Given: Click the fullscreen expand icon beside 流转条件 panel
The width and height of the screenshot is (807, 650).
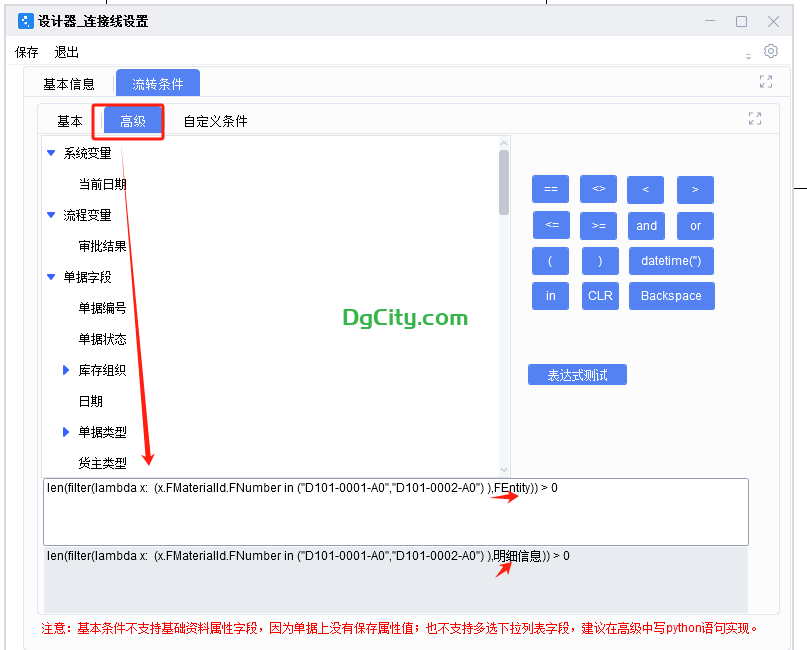Looking at the screenshot, I should tap(766, 81).
